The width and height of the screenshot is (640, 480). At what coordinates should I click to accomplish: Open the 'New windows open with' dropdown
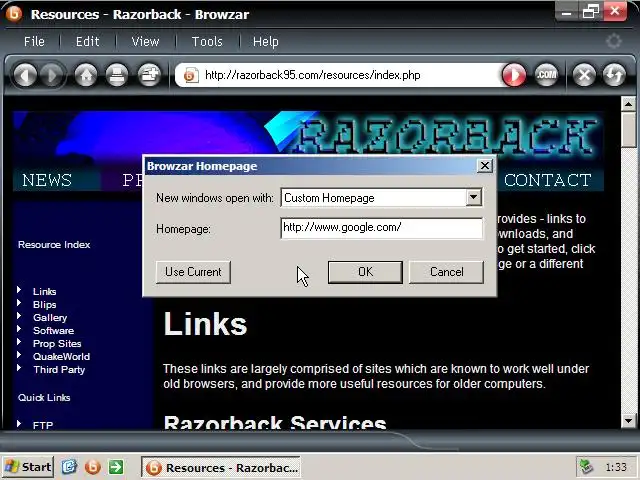[473, 198]
